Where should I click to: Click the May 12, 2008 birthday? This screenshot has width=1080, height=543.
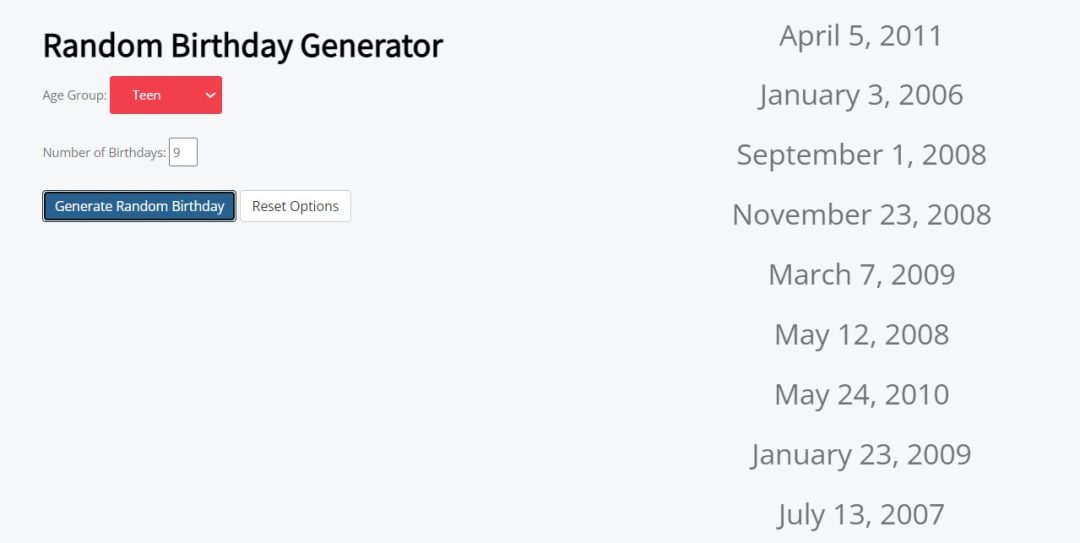coord(861,335)
